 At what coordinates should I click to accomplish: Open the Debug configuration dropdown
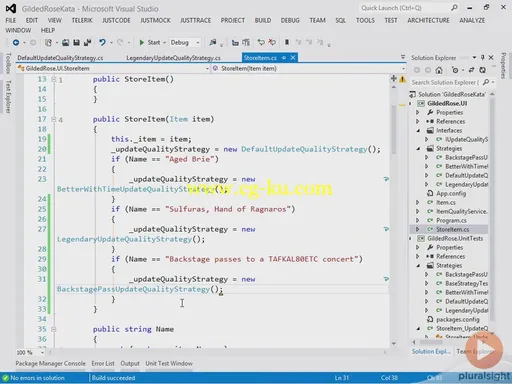[198, 43]
